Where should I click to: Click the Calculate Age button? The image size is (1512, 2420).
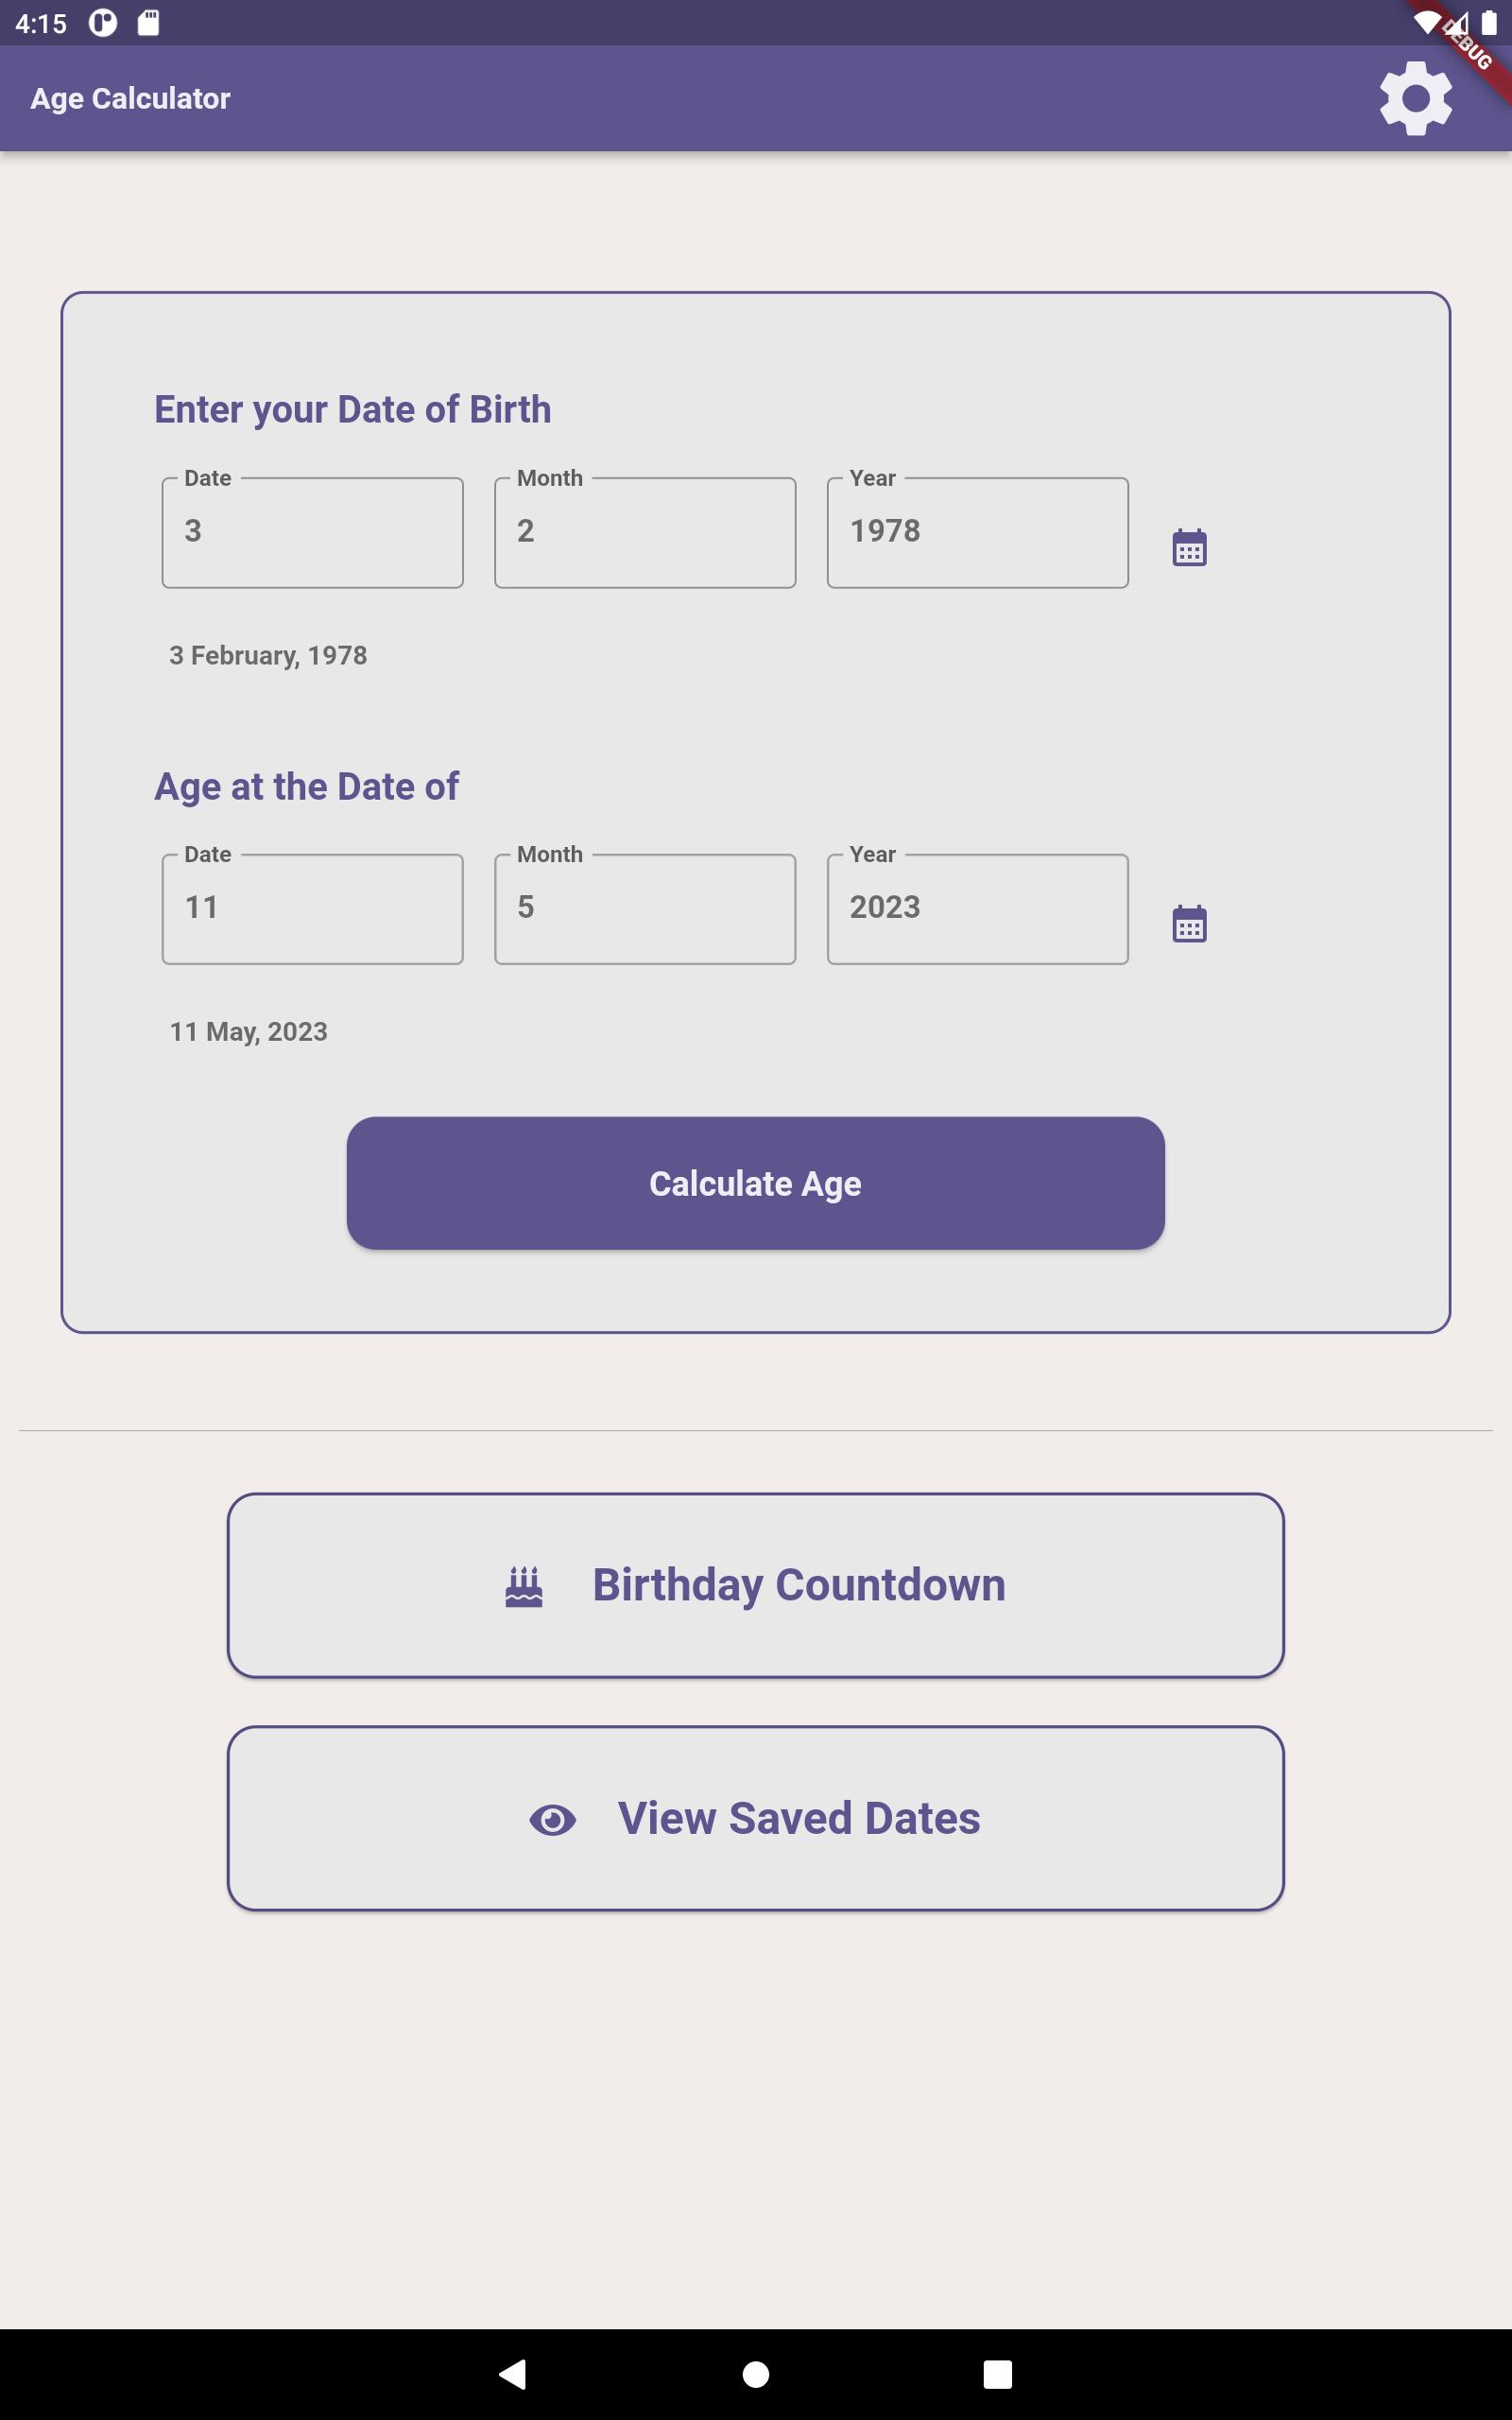pos(756,1183)
